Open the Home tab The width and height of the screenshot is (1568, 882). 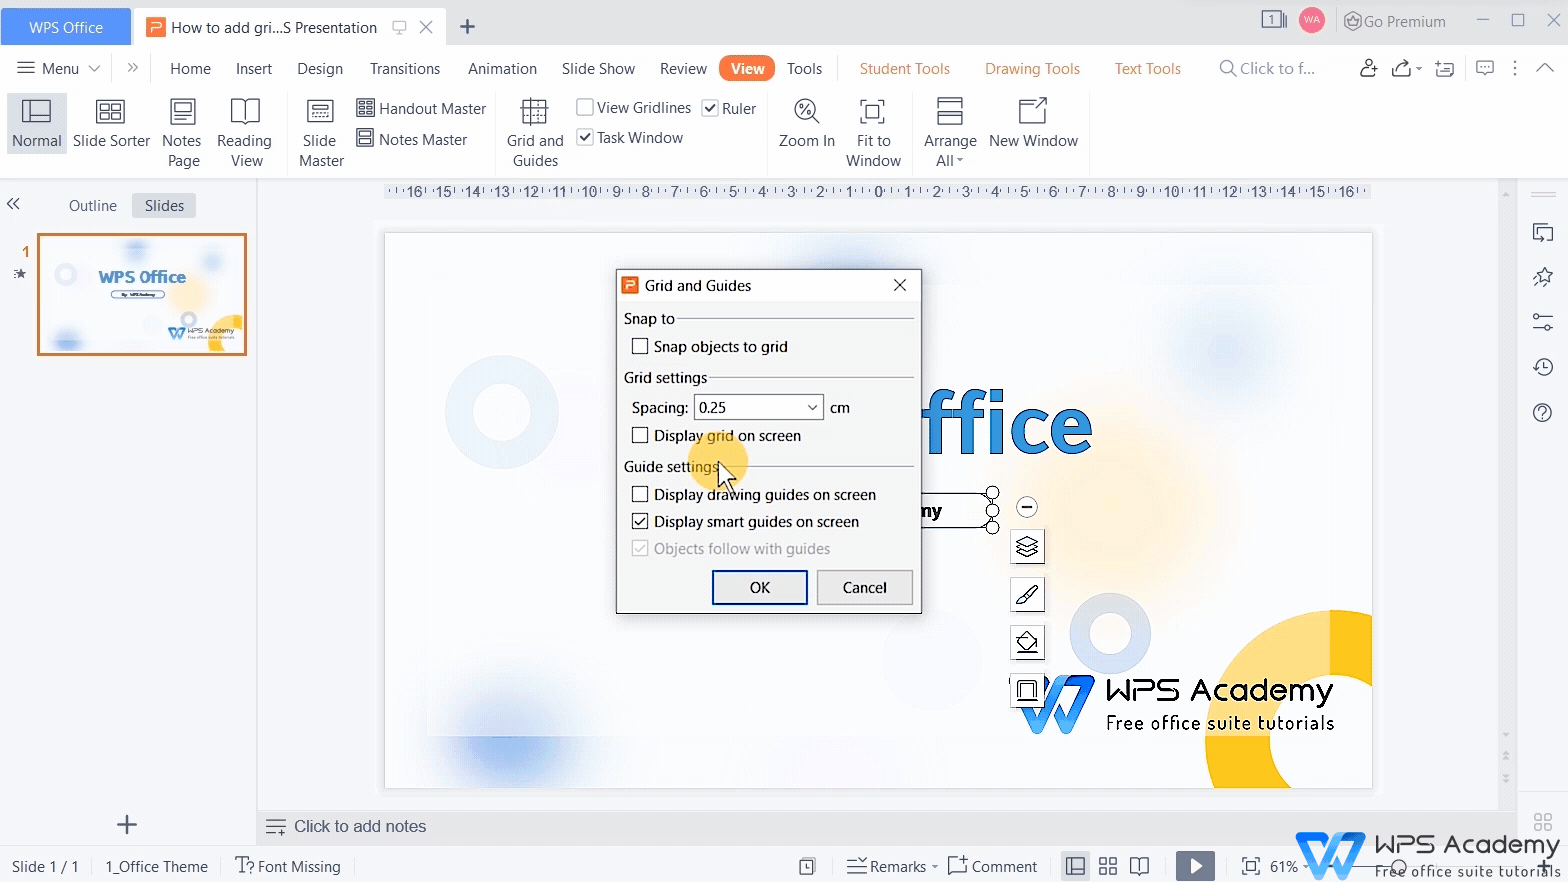coord(190,68)
